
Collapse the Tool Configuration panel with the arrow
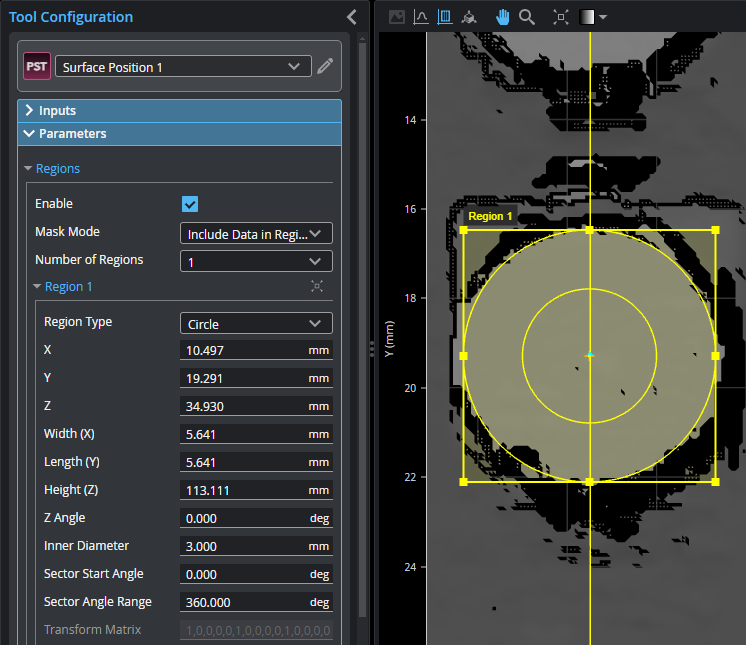351,17
